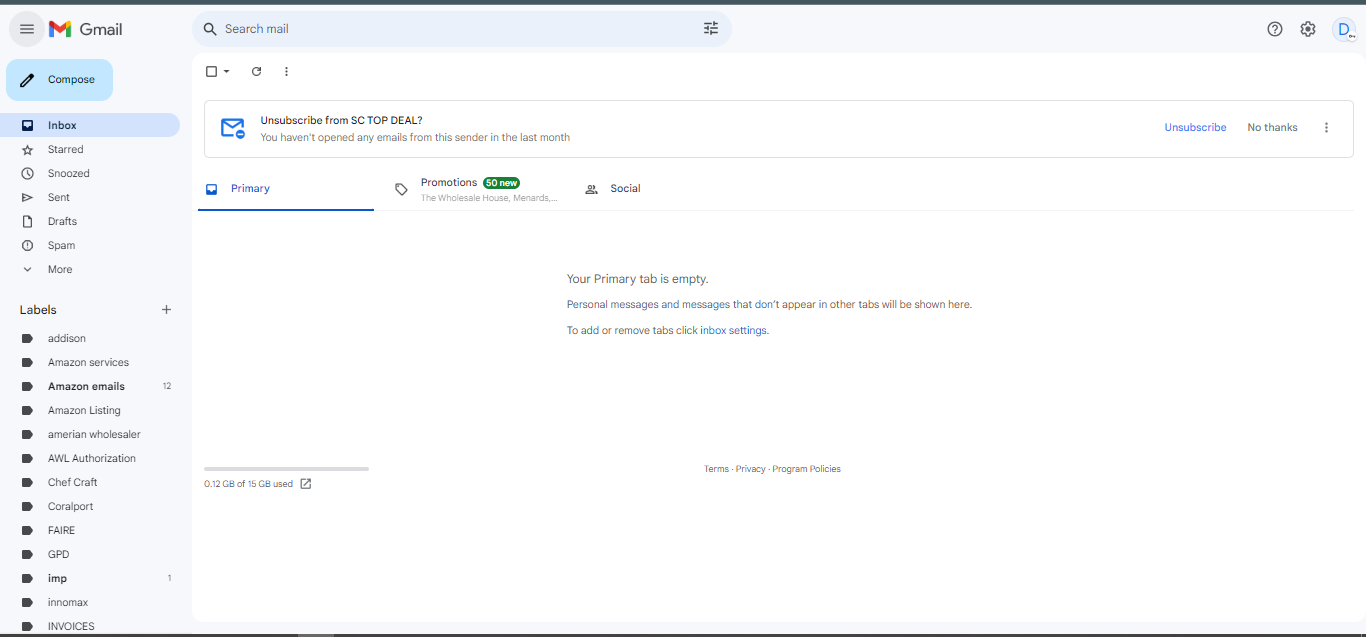Click the Compose button
Image resolution: width=1366 pixels, height=637 pixels.
[60, 80]
